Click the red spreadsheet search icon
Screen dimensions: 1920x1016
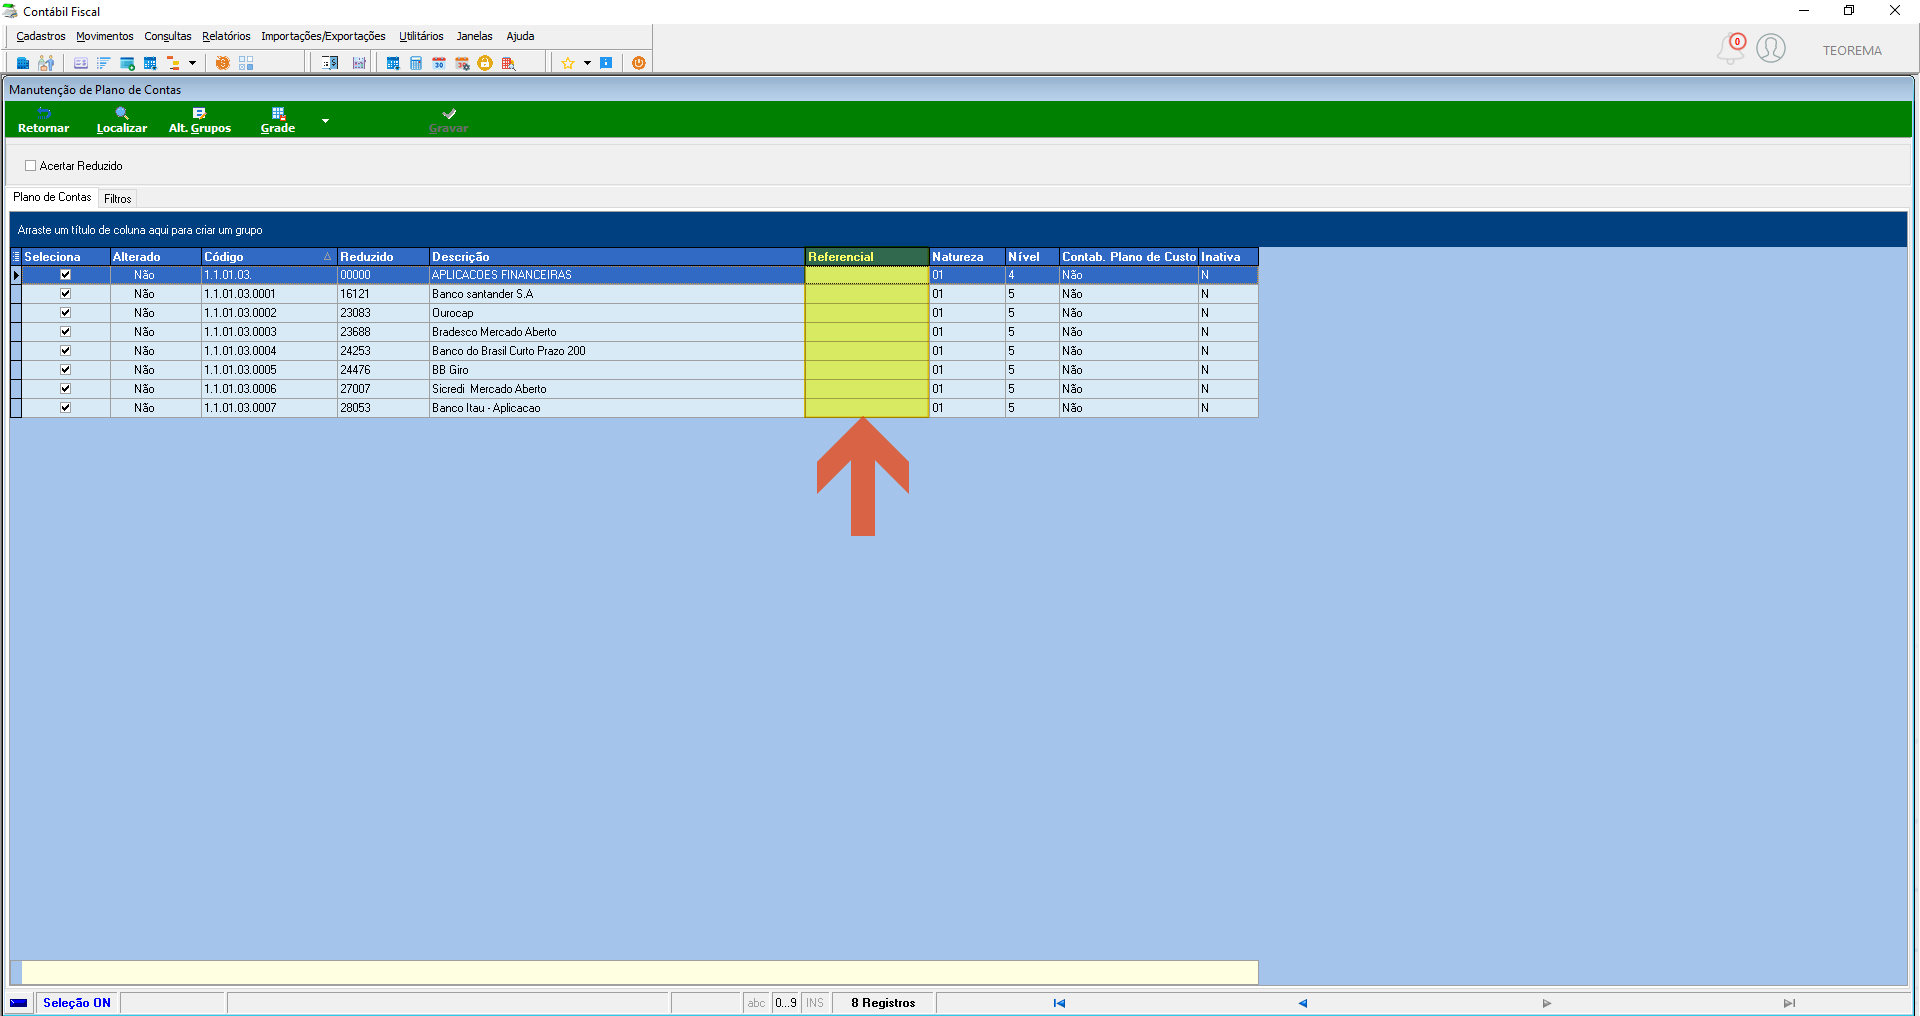click(508, 63)
